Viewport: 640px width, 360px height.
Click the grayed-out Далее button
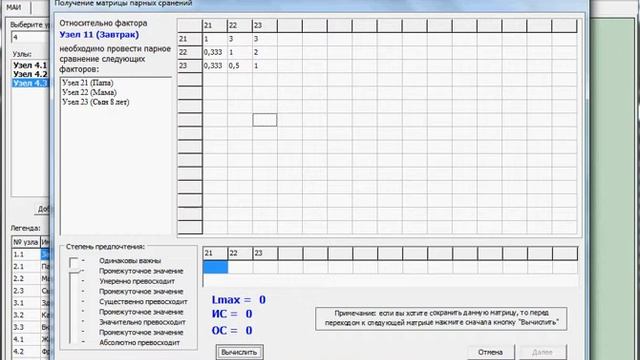tap(542, 352)
